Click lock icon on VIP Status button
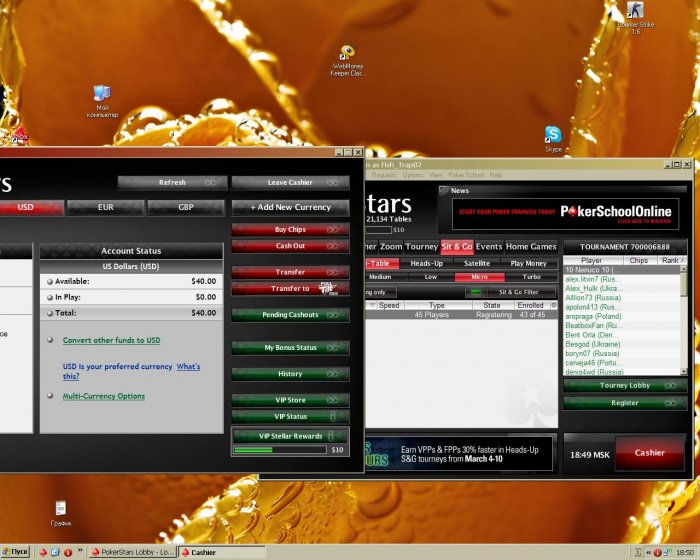 pos(333,417)
